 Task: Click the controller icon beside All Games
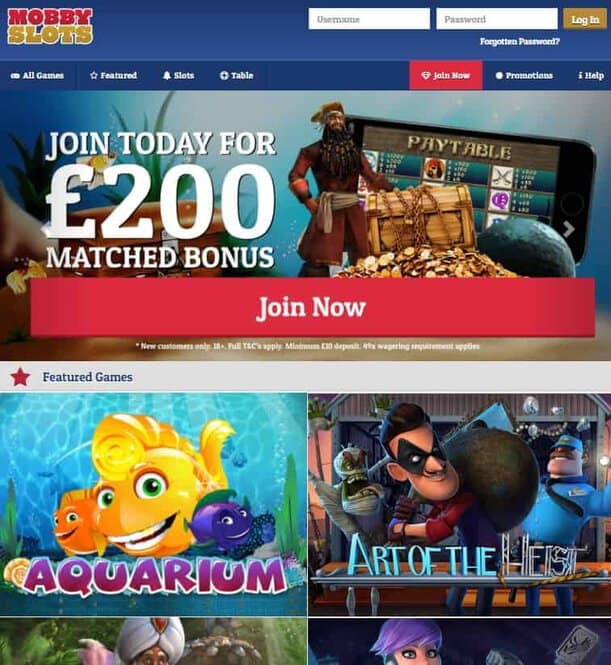[x=15, y=75]
